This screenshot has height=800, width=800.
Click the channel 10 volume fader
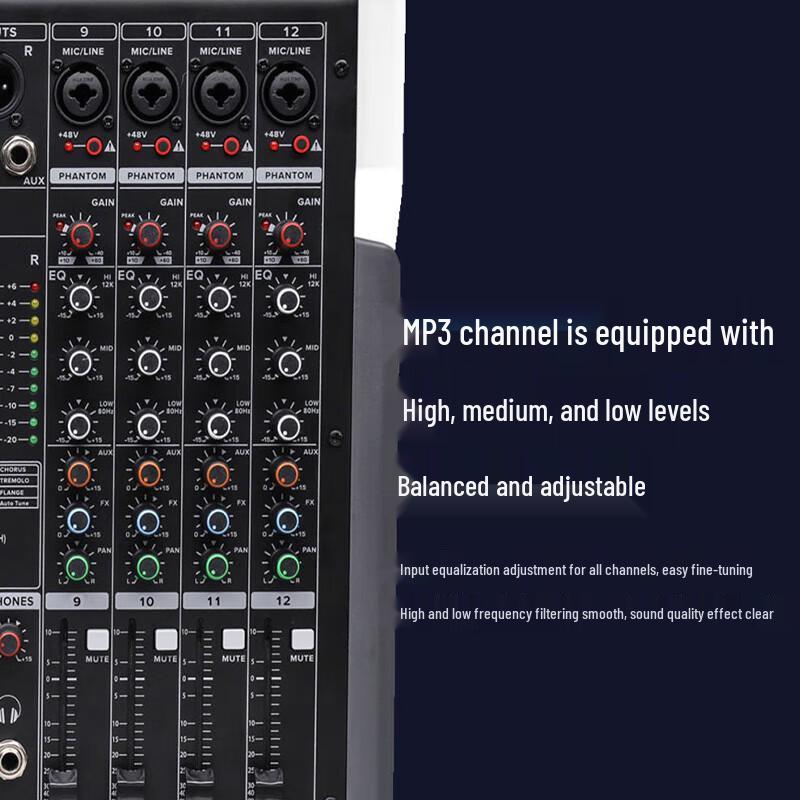130,775
